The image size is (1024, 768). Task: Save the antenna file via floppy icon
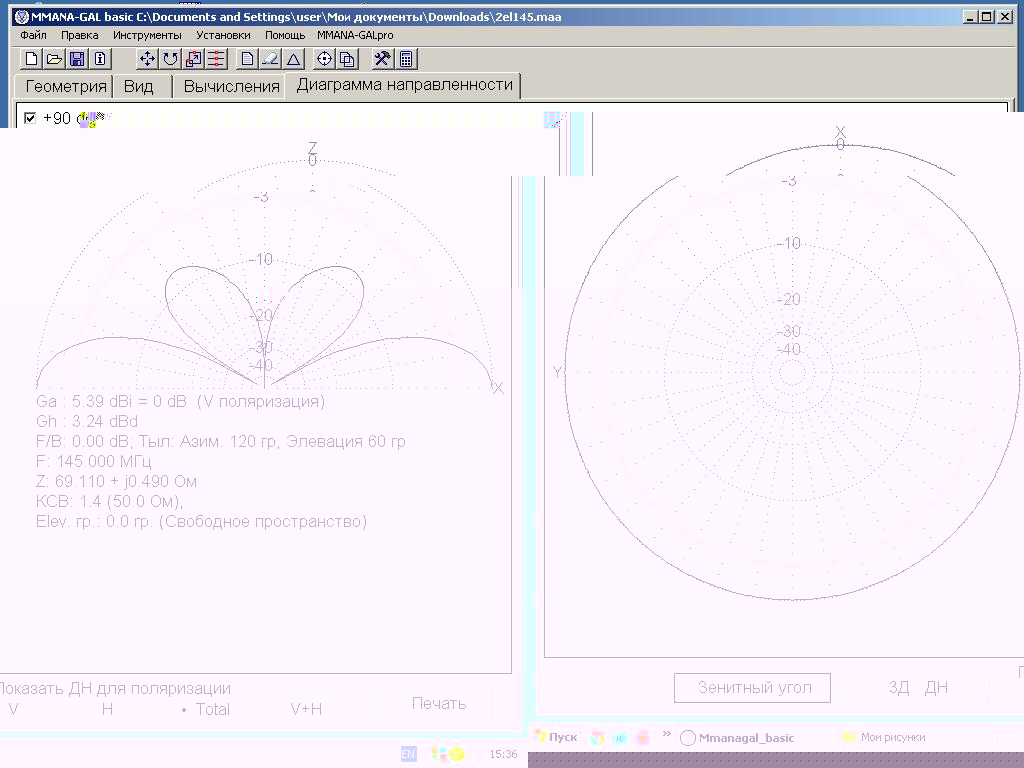coord(77,59)
